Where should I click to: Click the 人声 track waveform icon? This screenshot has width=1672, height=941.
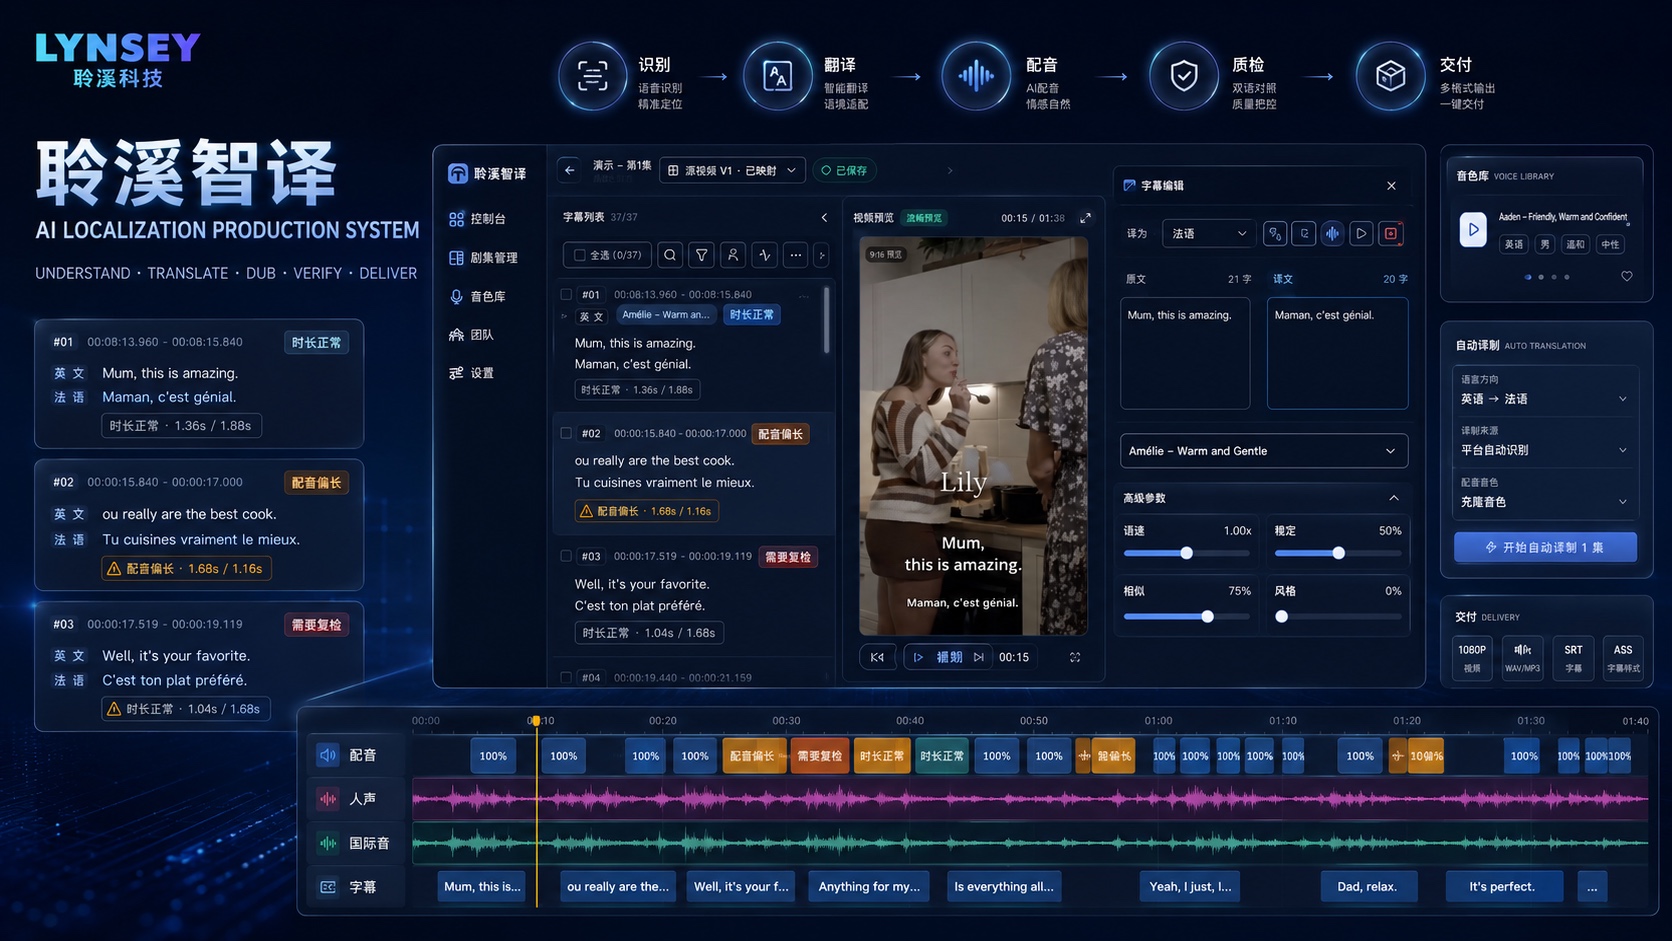pos(328,799)
